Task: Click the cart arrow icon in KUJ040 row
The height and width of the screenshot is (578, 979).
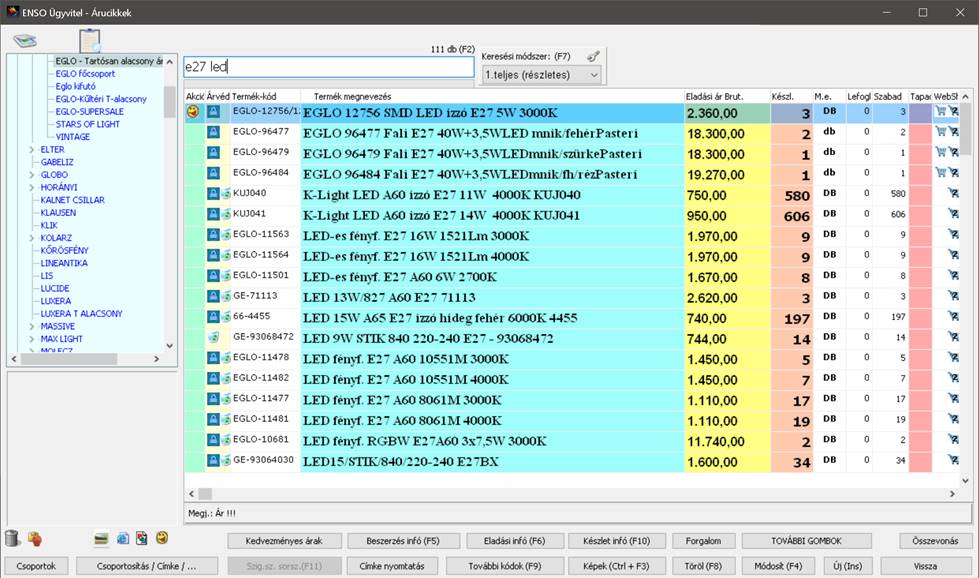Action: 953,193
